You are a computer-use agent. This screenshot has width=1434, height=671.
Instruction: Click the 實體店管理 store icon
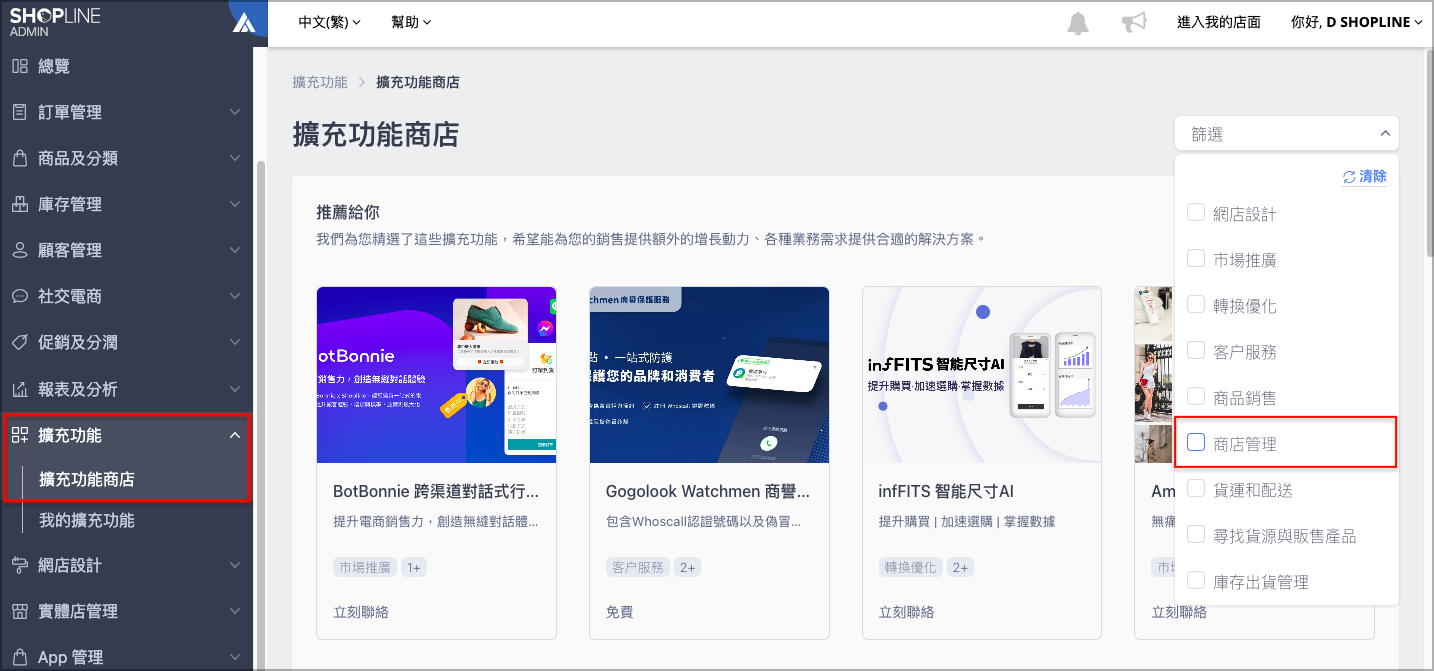click(x=19, y=611)
